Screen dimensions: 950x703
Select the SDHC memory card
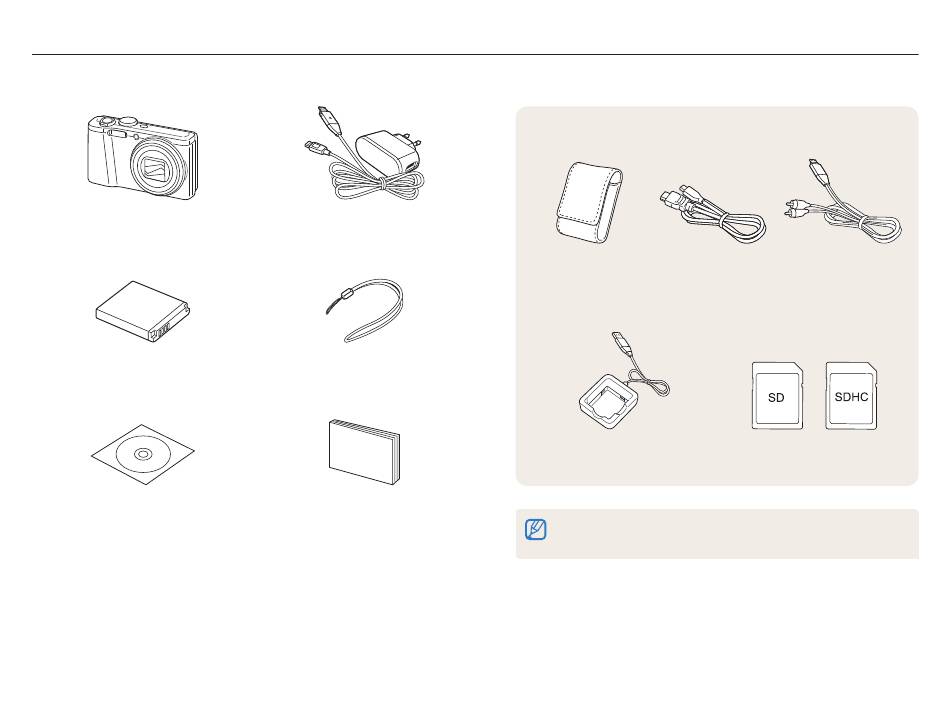[851, 396]
